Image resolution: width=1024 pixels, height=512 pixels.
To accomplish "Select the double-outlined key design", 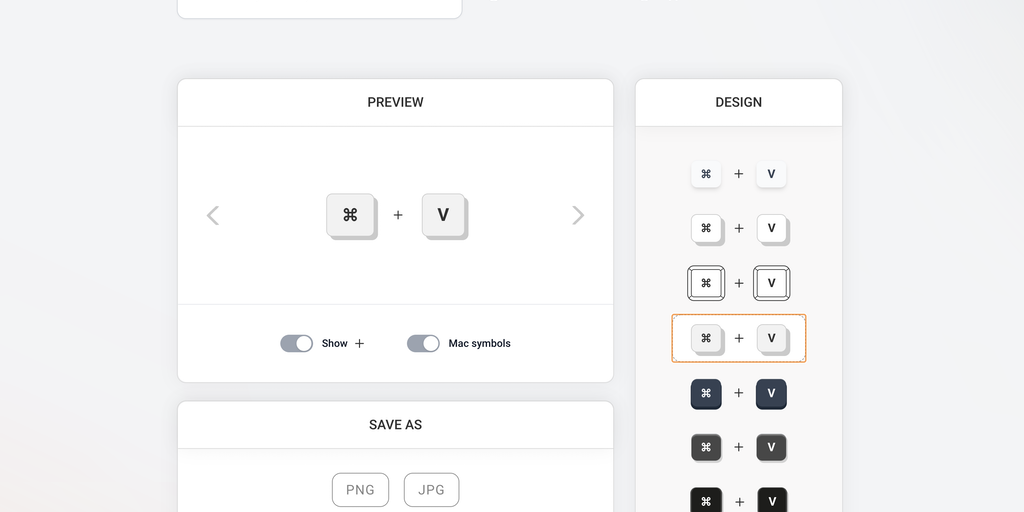I will (x=738, y=283).
